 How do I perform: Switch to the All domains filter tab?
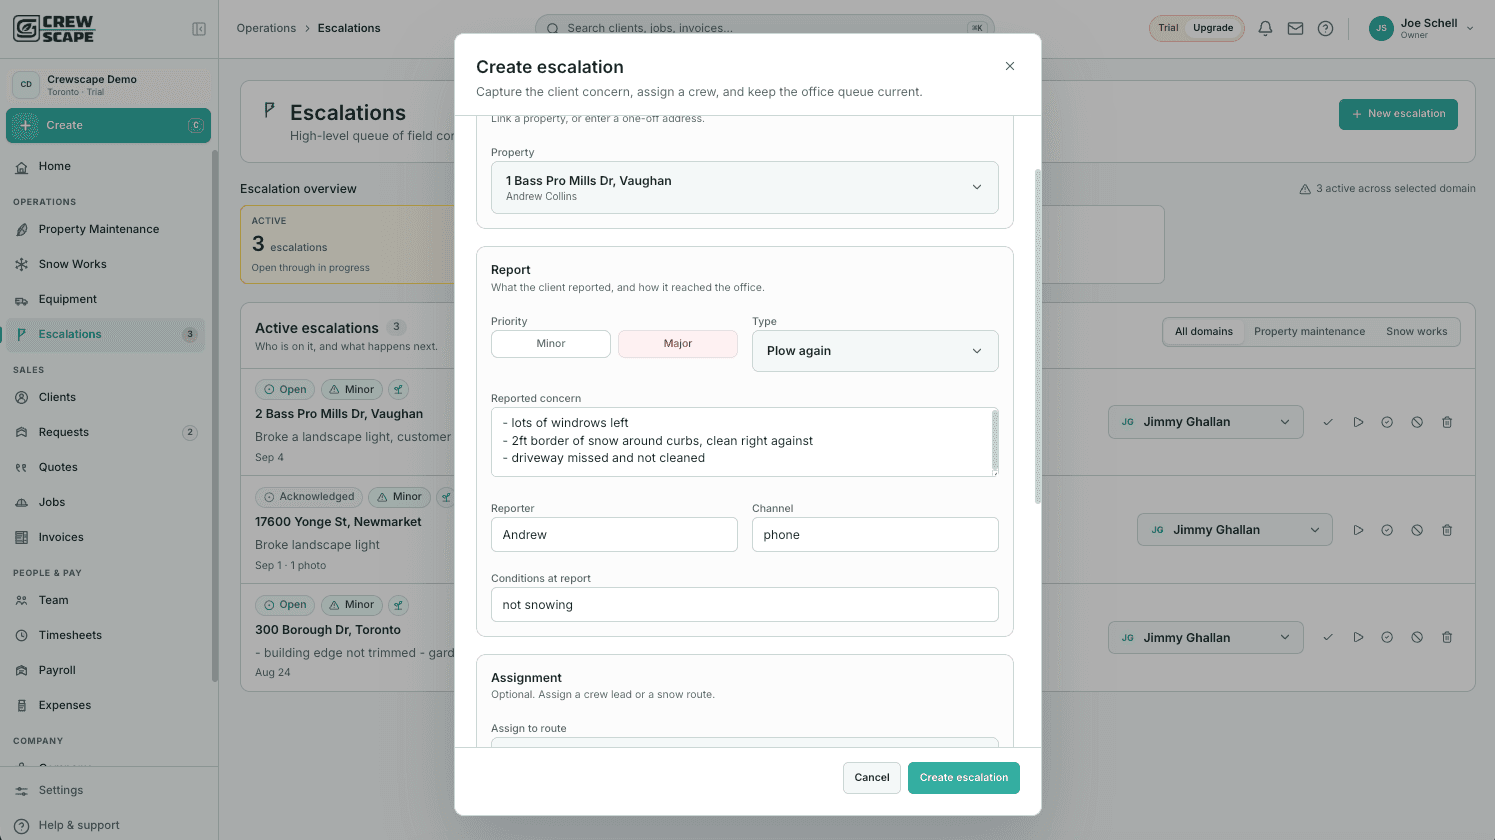(1204, 332)
